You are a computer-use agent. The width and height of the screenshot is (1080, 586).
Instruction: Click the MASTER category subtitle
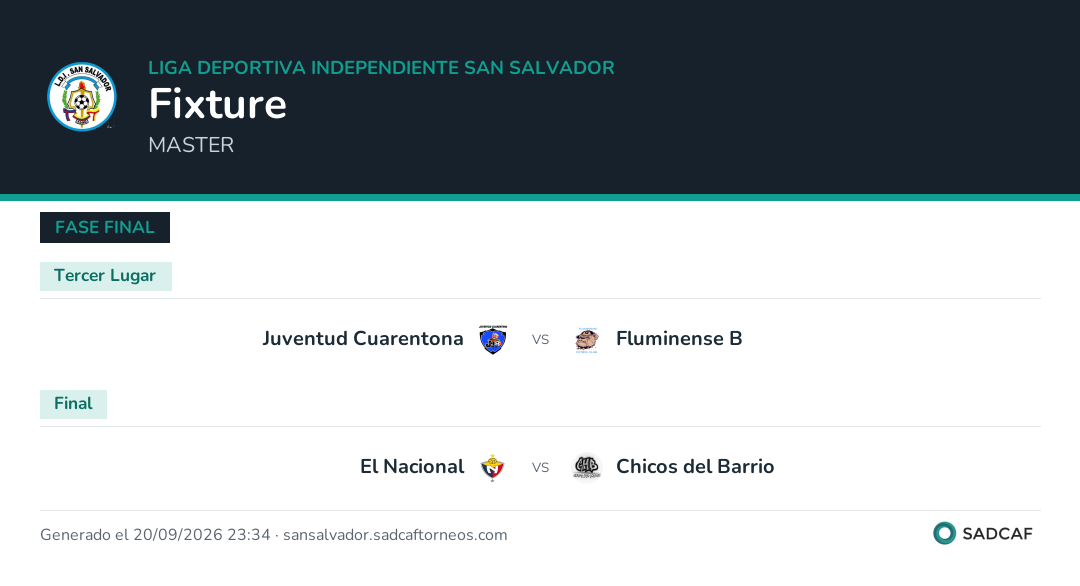[x=191, y=145]
